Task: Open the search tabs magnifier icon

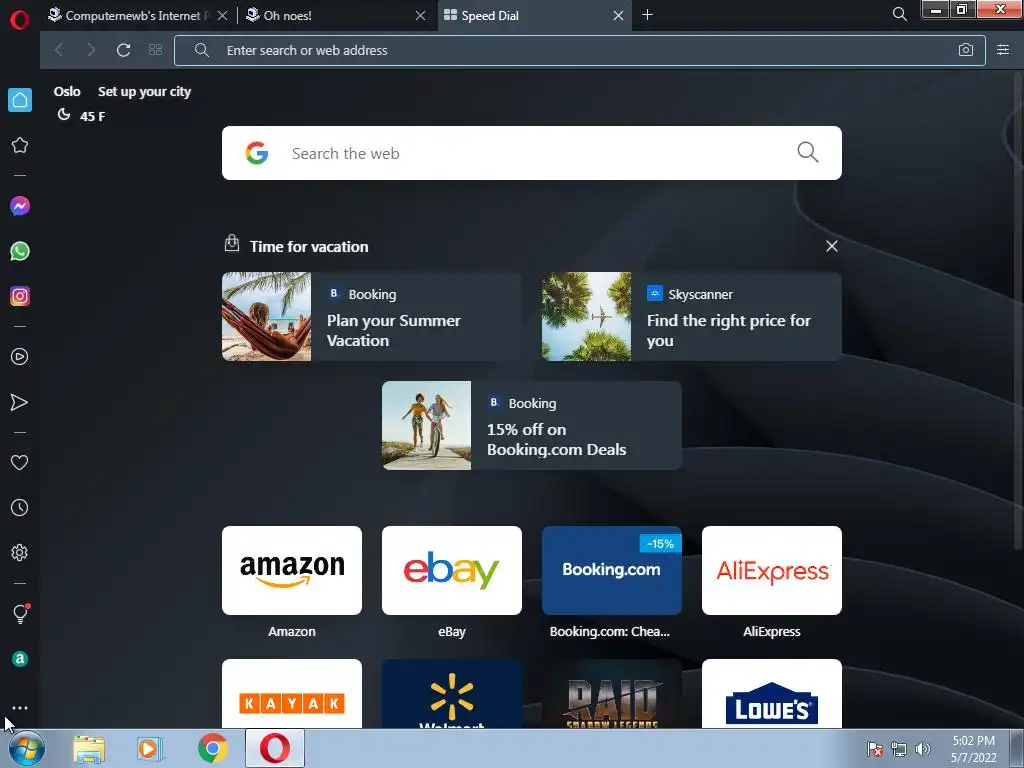Action: (x=899, y=14)
